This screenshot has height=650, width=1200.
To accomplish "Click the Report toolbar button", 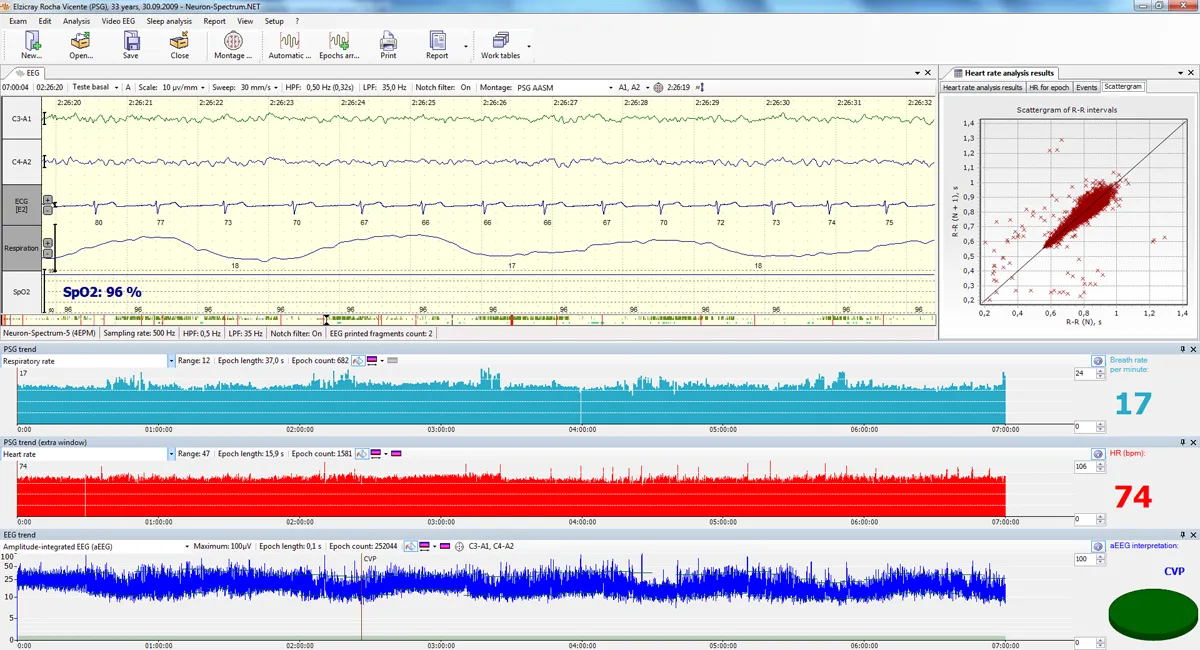I will click(437, 42).
